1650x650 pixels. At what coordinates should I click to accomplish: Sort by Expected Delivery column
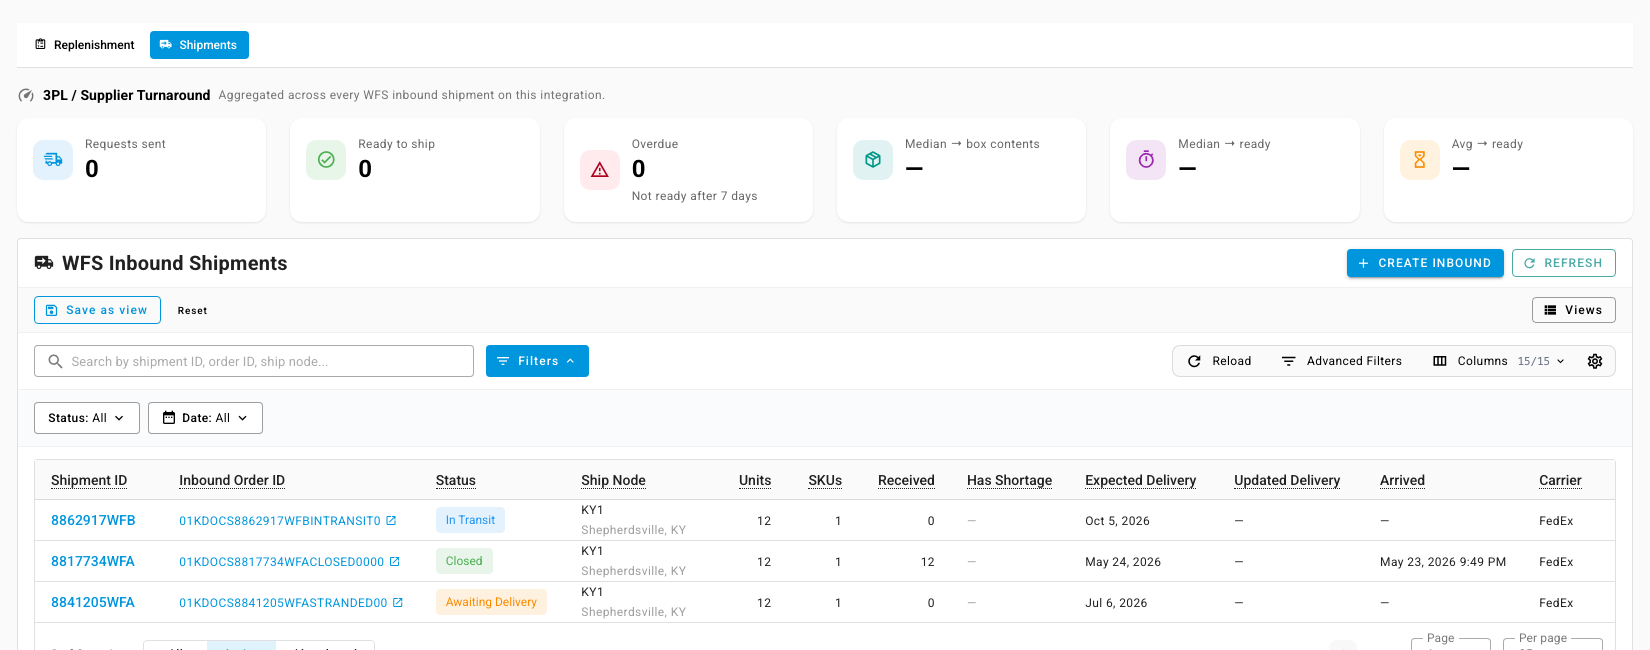coord(1141,480)
